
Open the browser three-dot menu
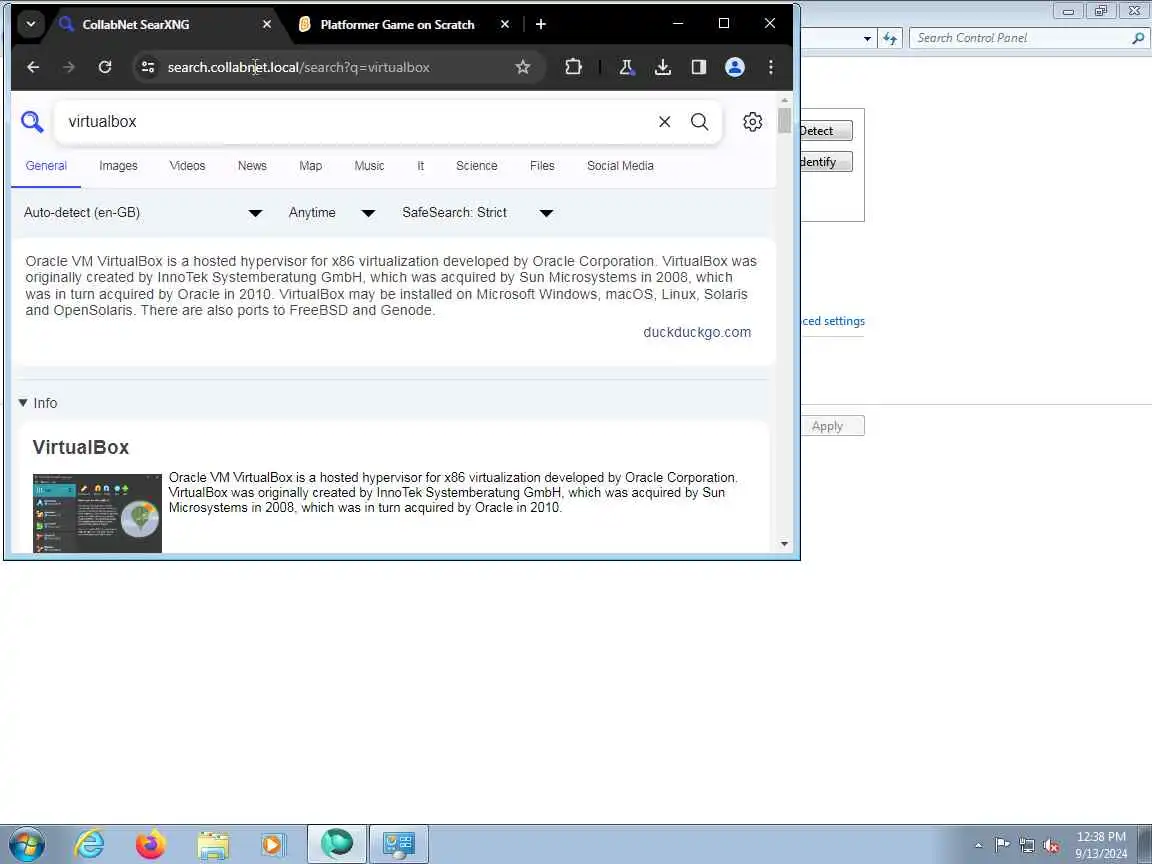771,67
